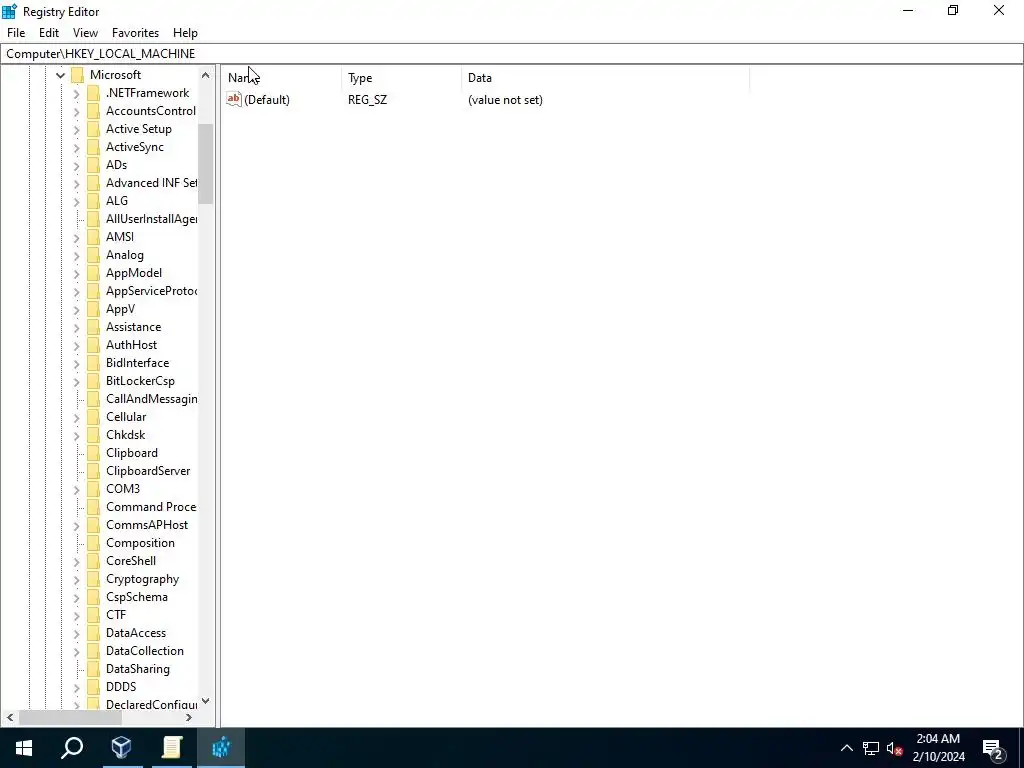Click horizontal scrollbar left arrow
This screenshot has width=1024, height=768.
pos(10,717)
